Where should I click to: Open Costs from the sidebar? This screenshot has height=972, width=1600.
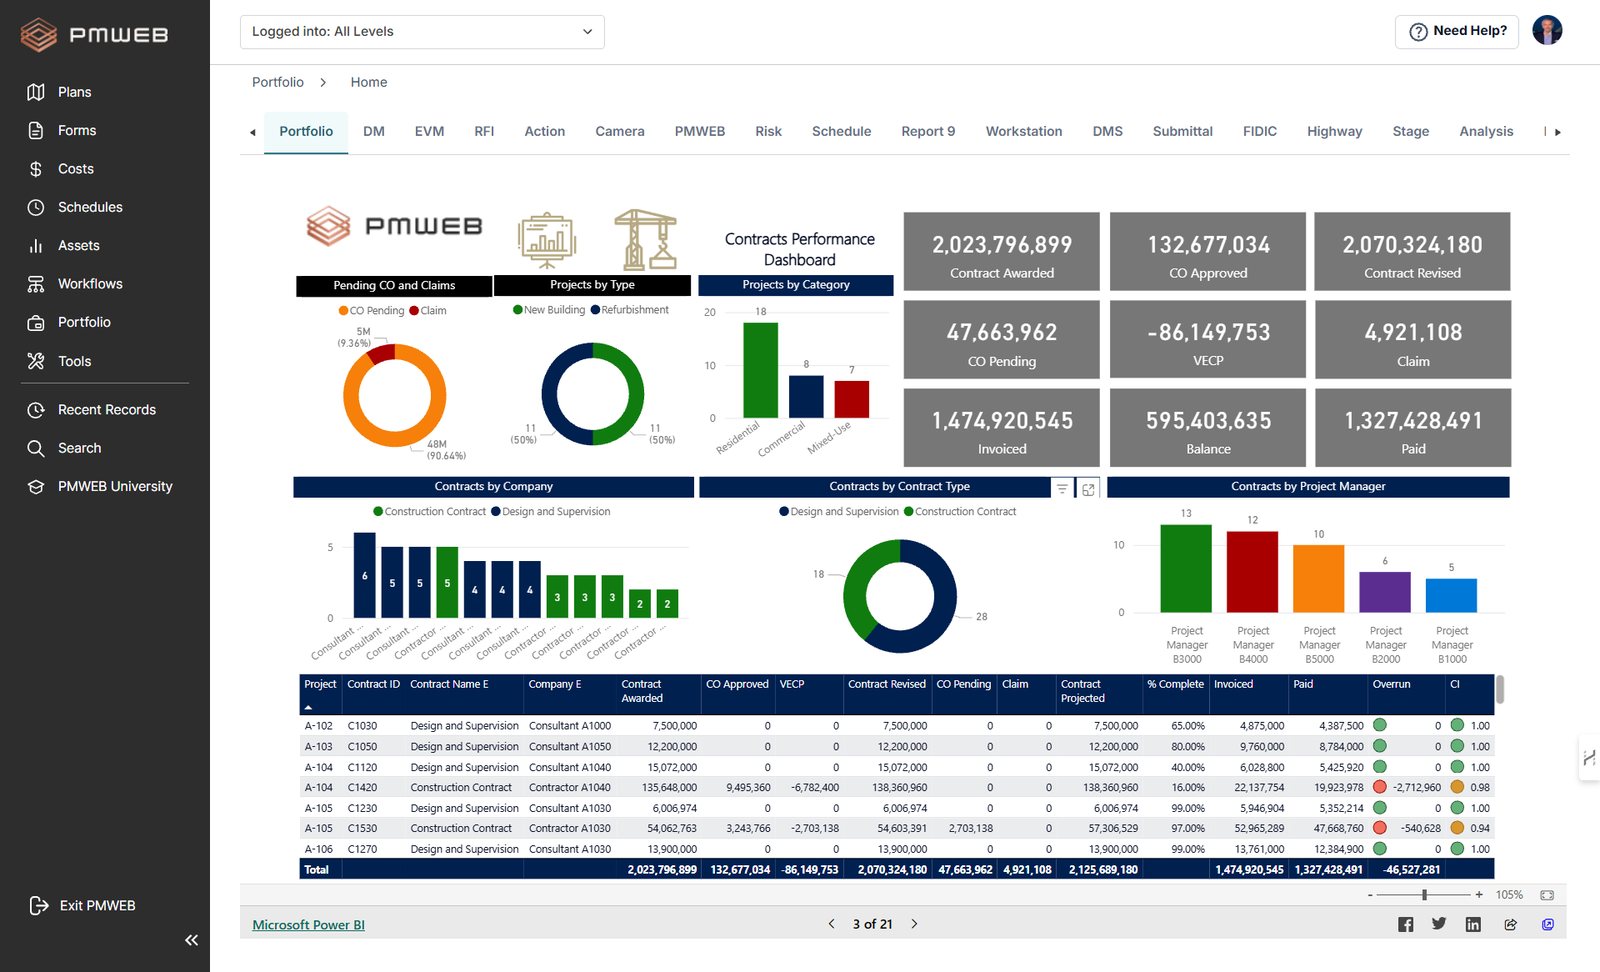(75, 169)
